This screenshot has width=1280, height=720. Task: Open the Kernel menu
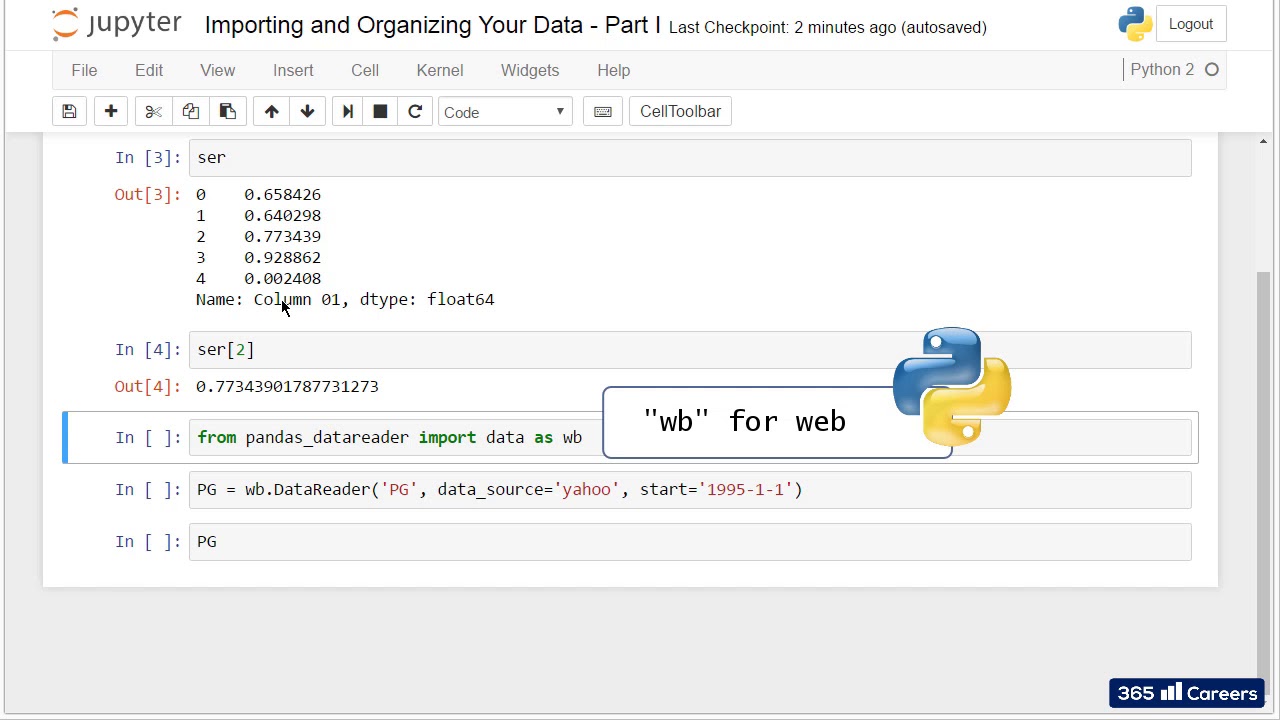click(x=440, y=70)
